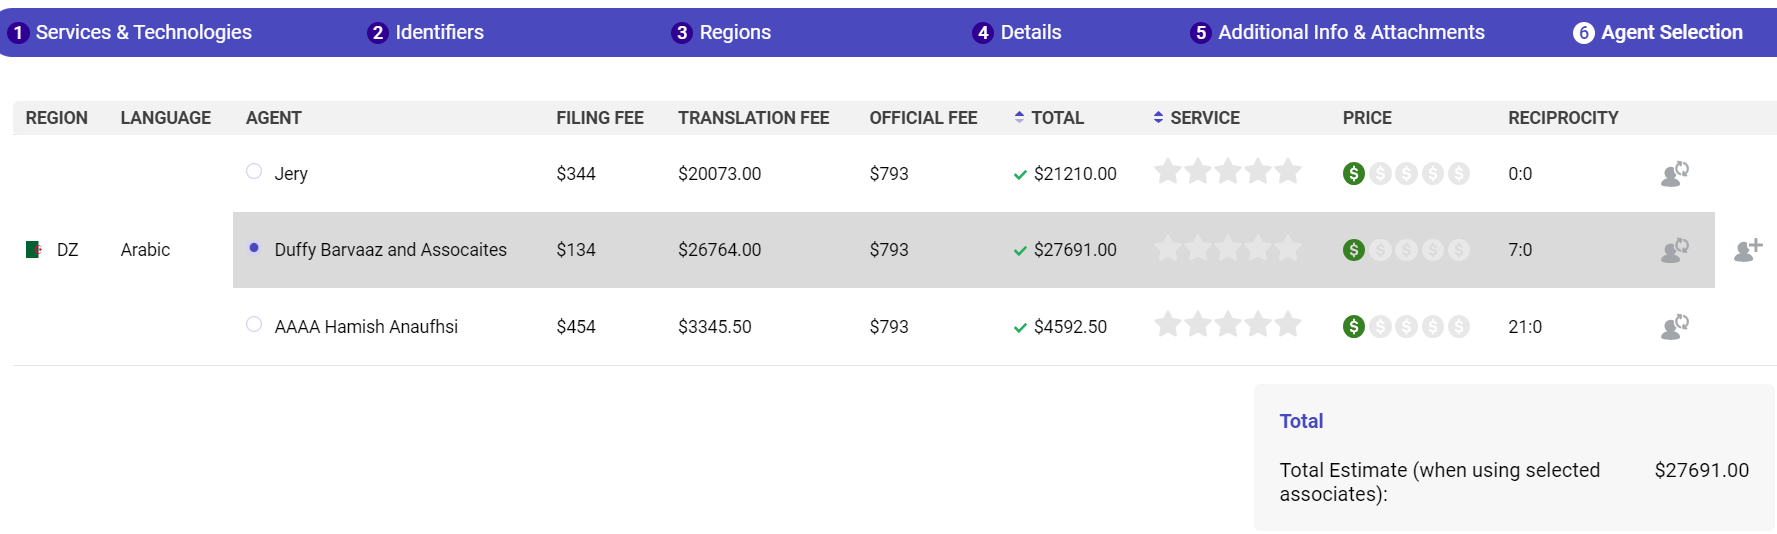Select the Jery agent radio button

(254, 172)
